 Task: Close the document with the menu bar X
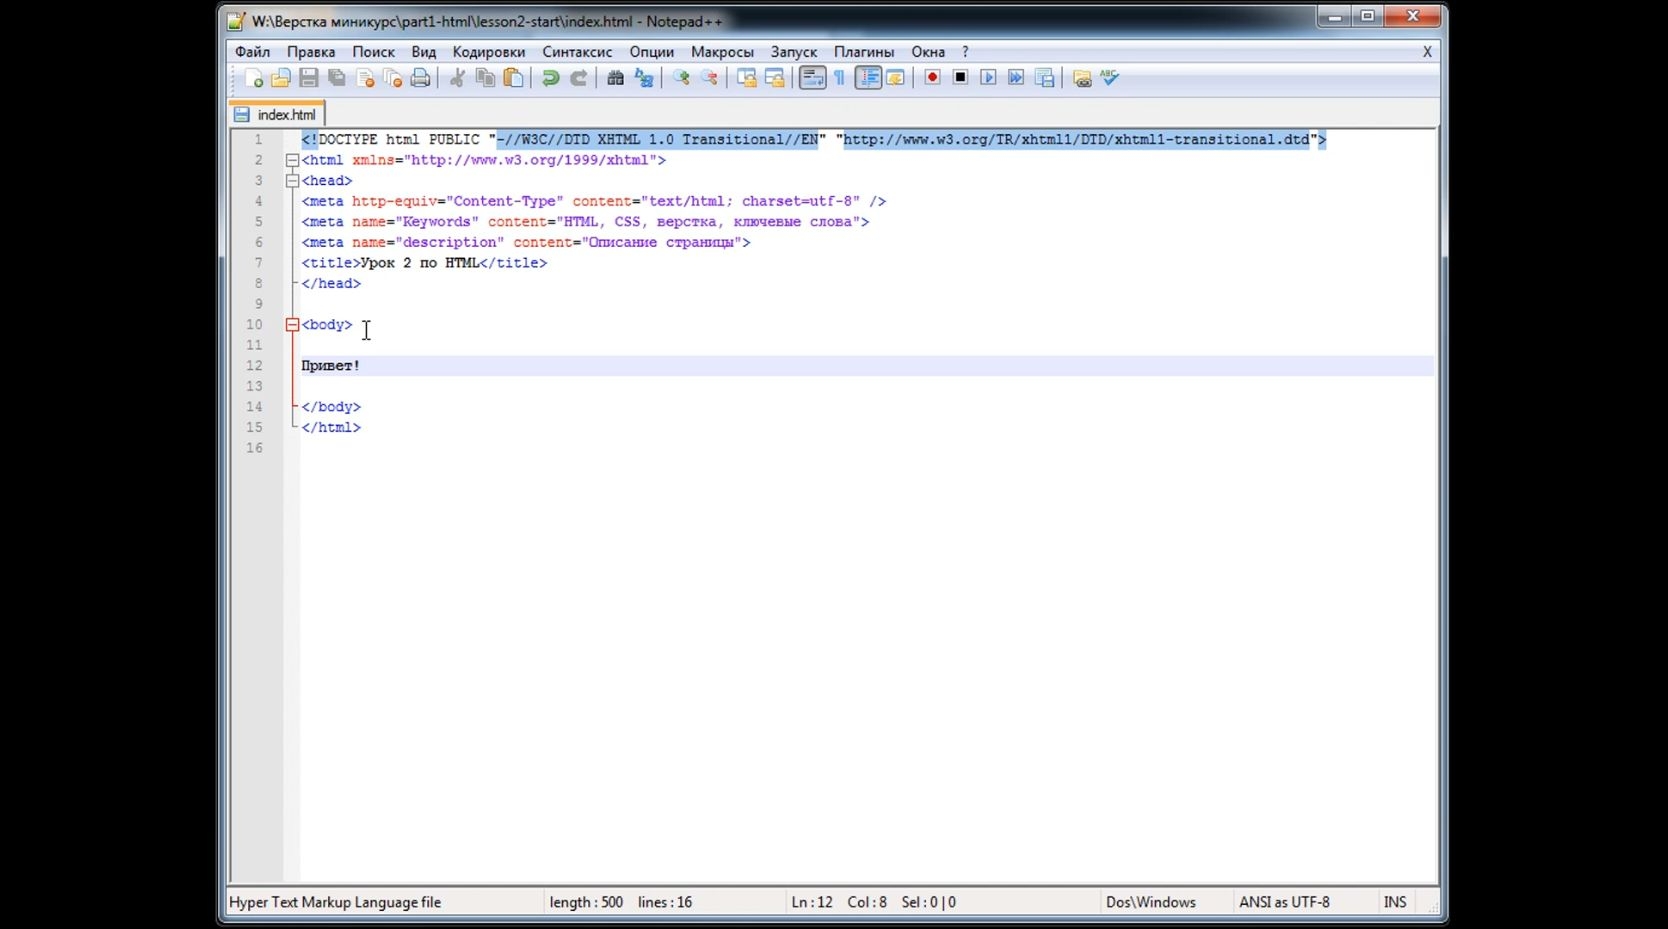(1427, 52)
